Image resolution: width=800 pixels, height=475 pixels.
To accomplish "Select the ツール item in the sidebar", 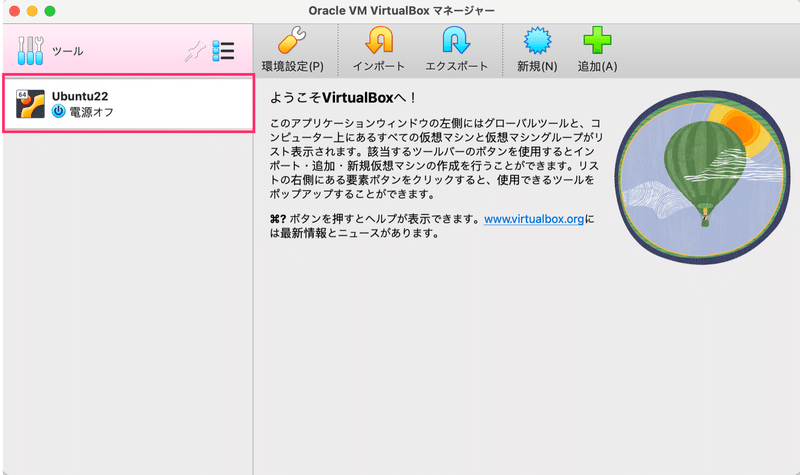I will coord(128,49).
